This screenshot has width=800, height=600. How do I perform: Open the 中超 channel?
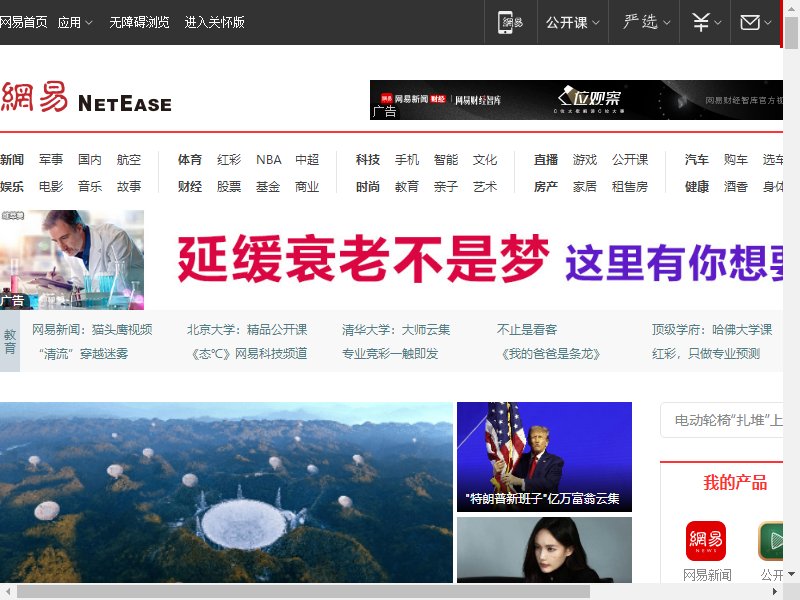[307, 160]
